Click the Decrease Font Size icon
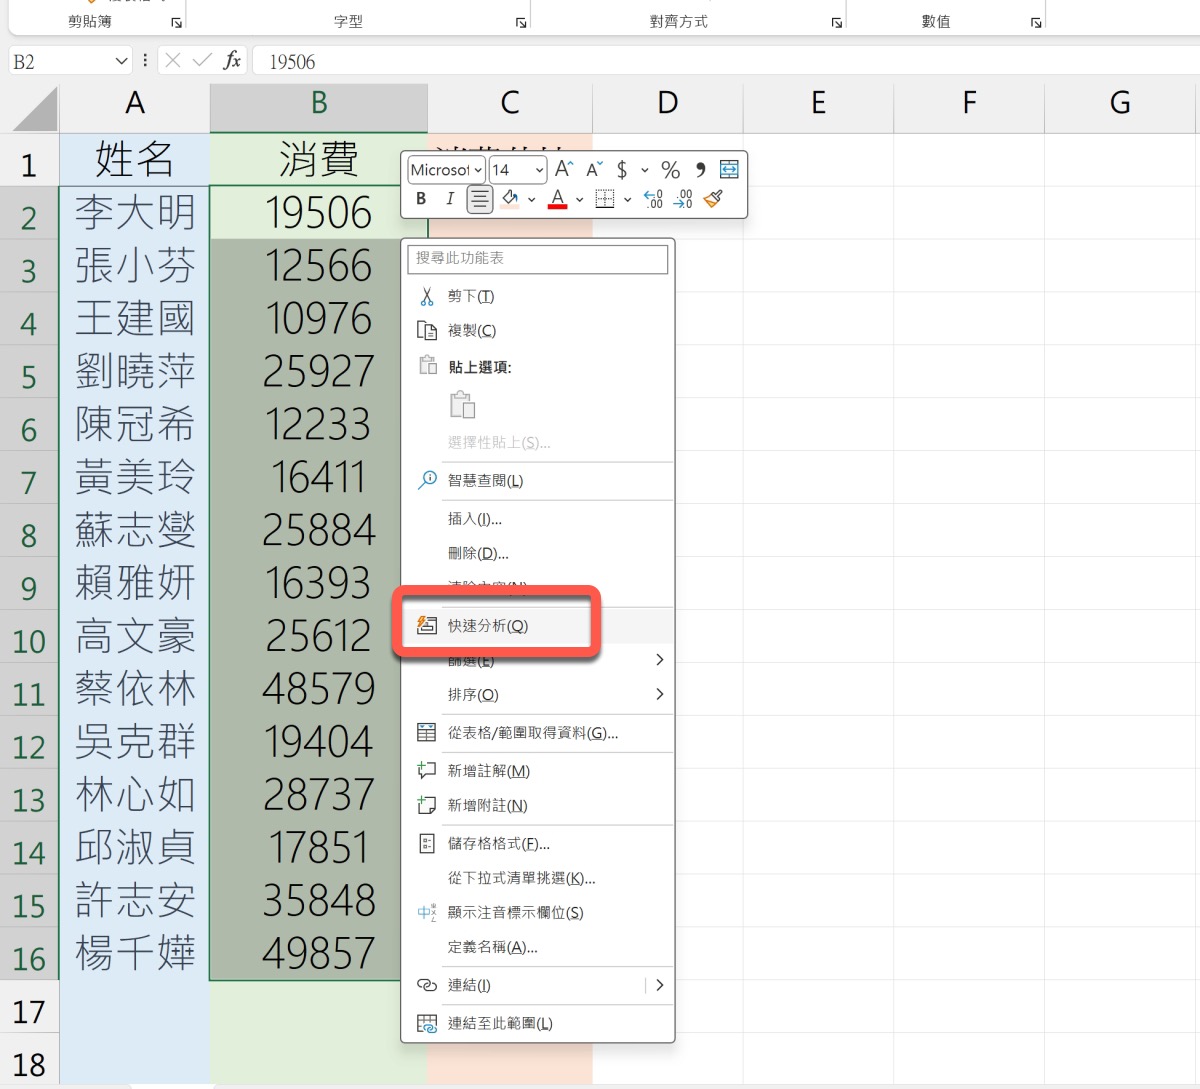 (x=594, y=169)
